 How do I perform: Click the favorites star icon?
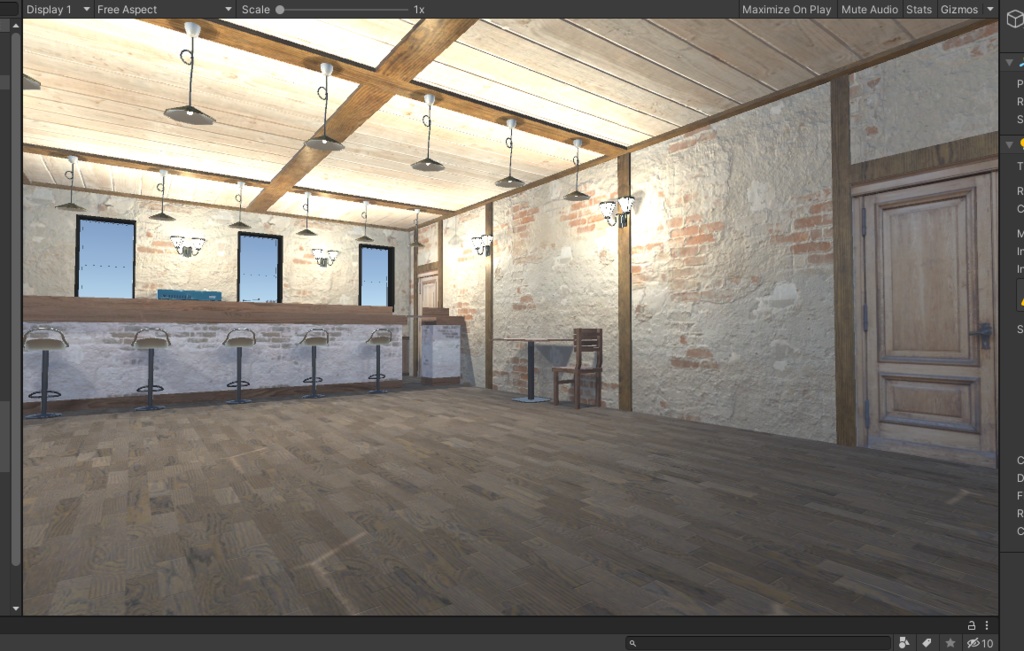tap(950, 643)
